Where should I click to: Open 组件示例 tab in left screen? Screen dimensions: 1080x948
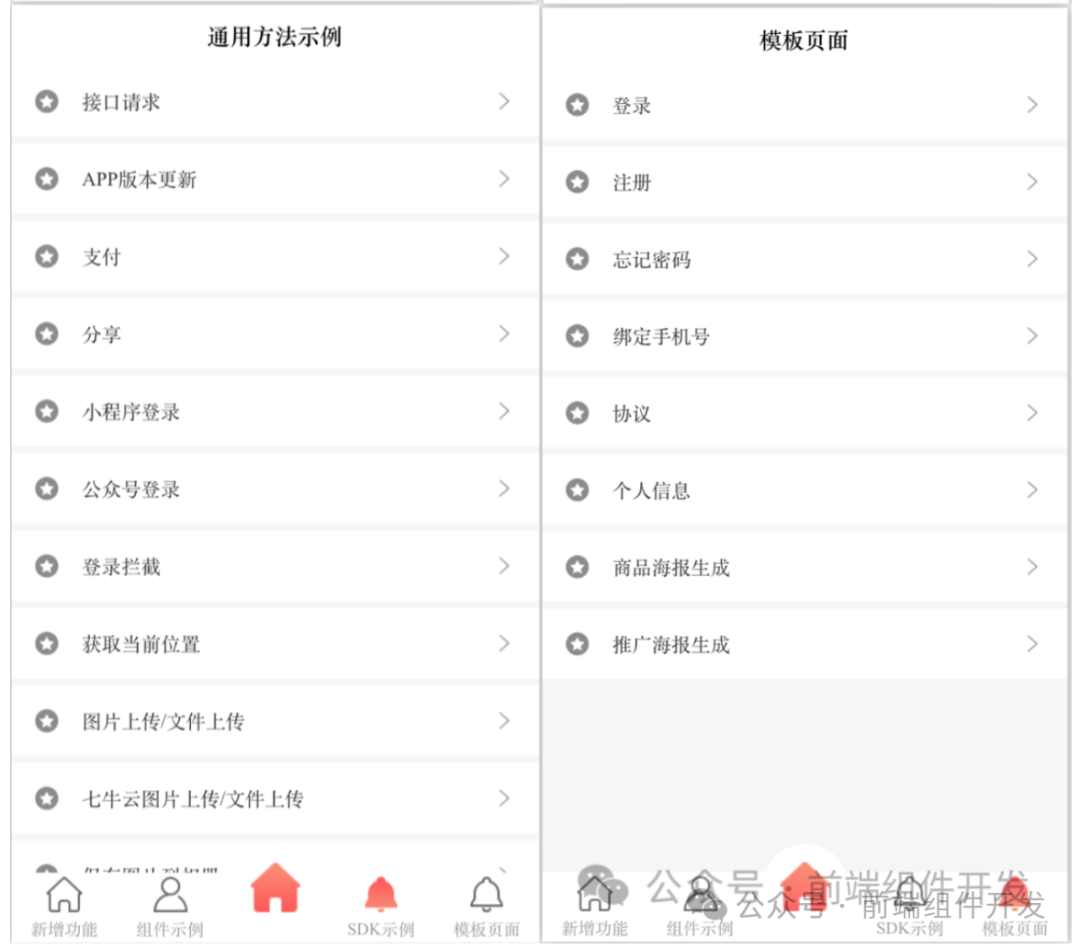[170, 906]
